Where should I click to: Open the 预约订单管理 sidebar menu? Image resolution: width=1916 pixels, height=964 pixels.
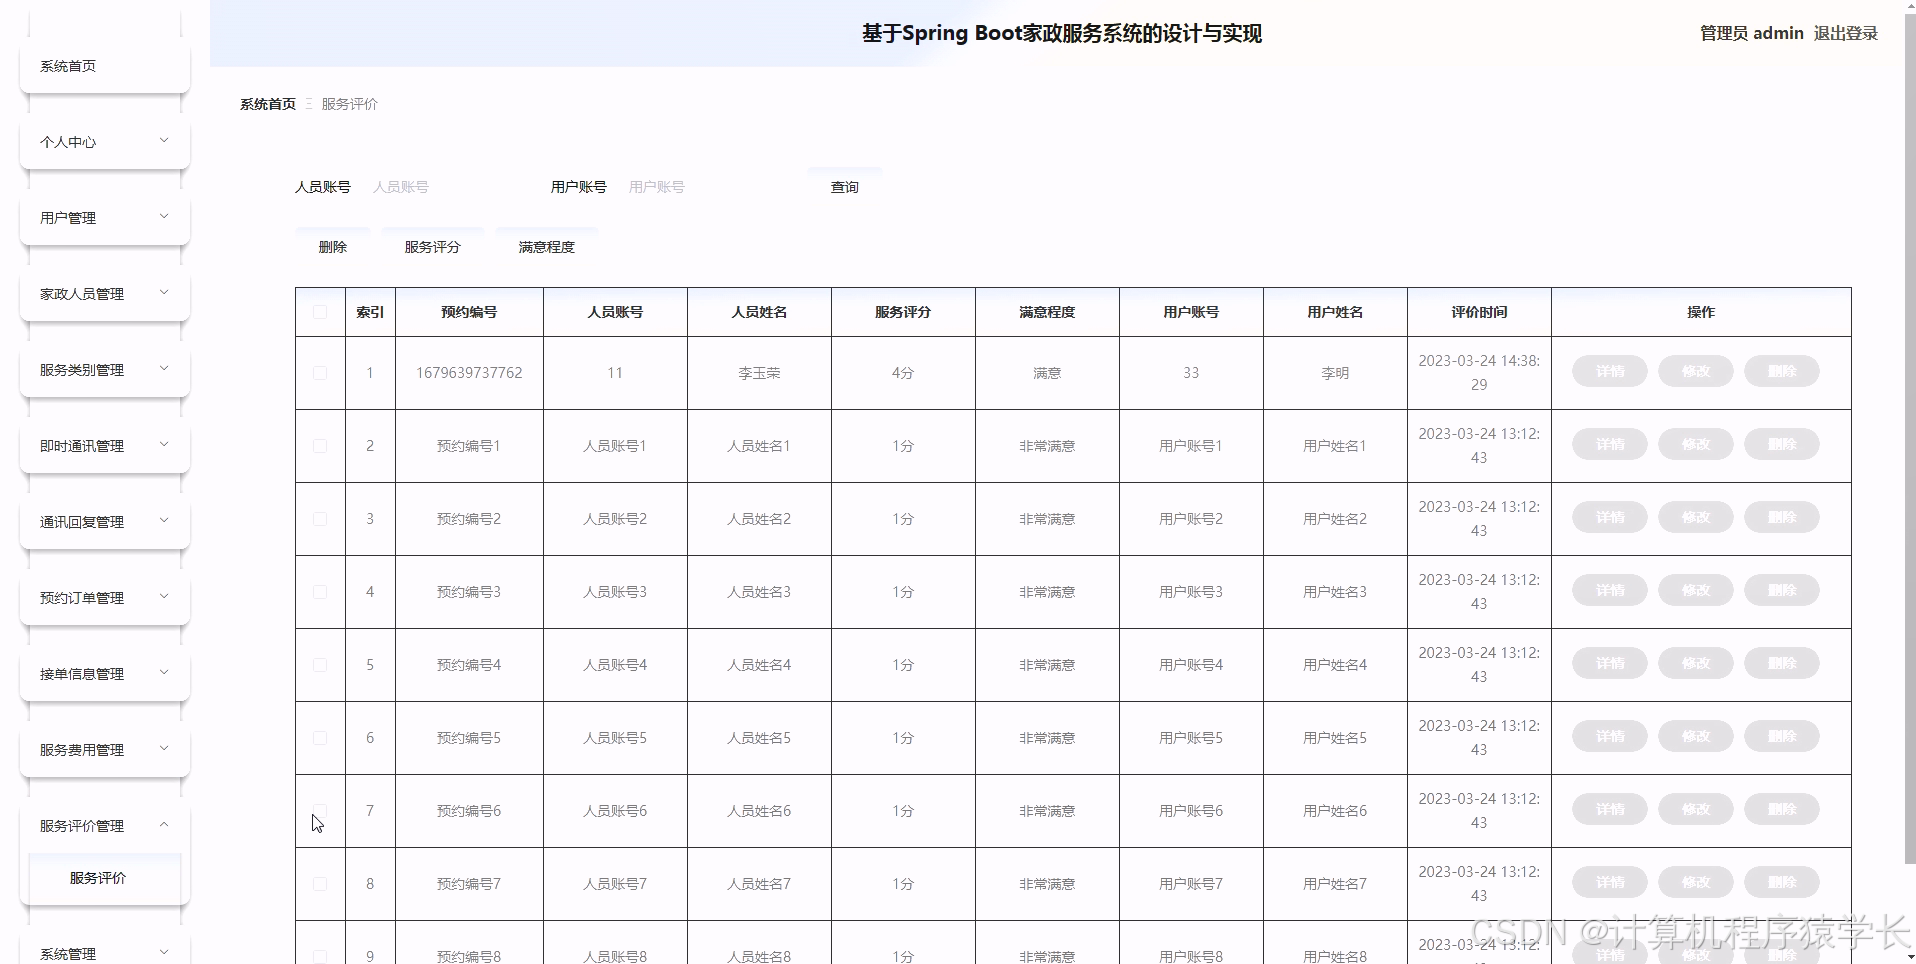pyautogui.click(x=103, y=597)
